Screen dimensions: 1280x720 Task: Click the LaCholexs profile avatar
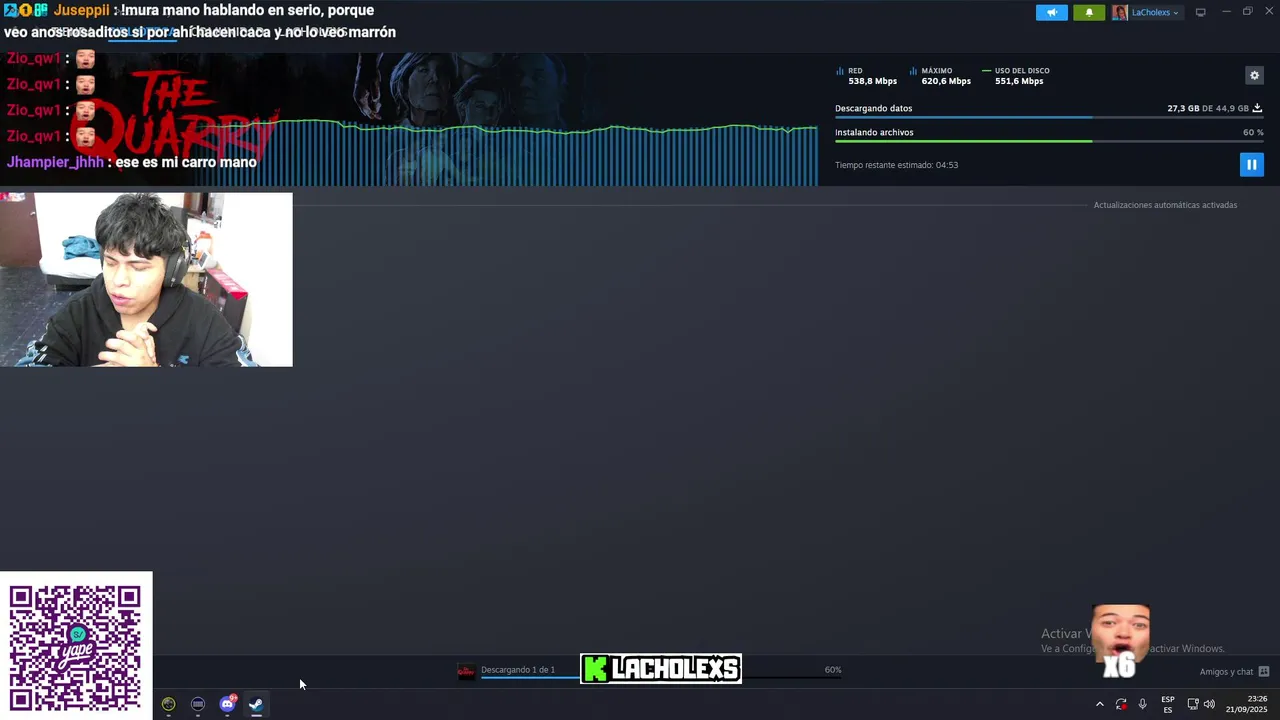pyautogui.click(x=1120, y=12)
